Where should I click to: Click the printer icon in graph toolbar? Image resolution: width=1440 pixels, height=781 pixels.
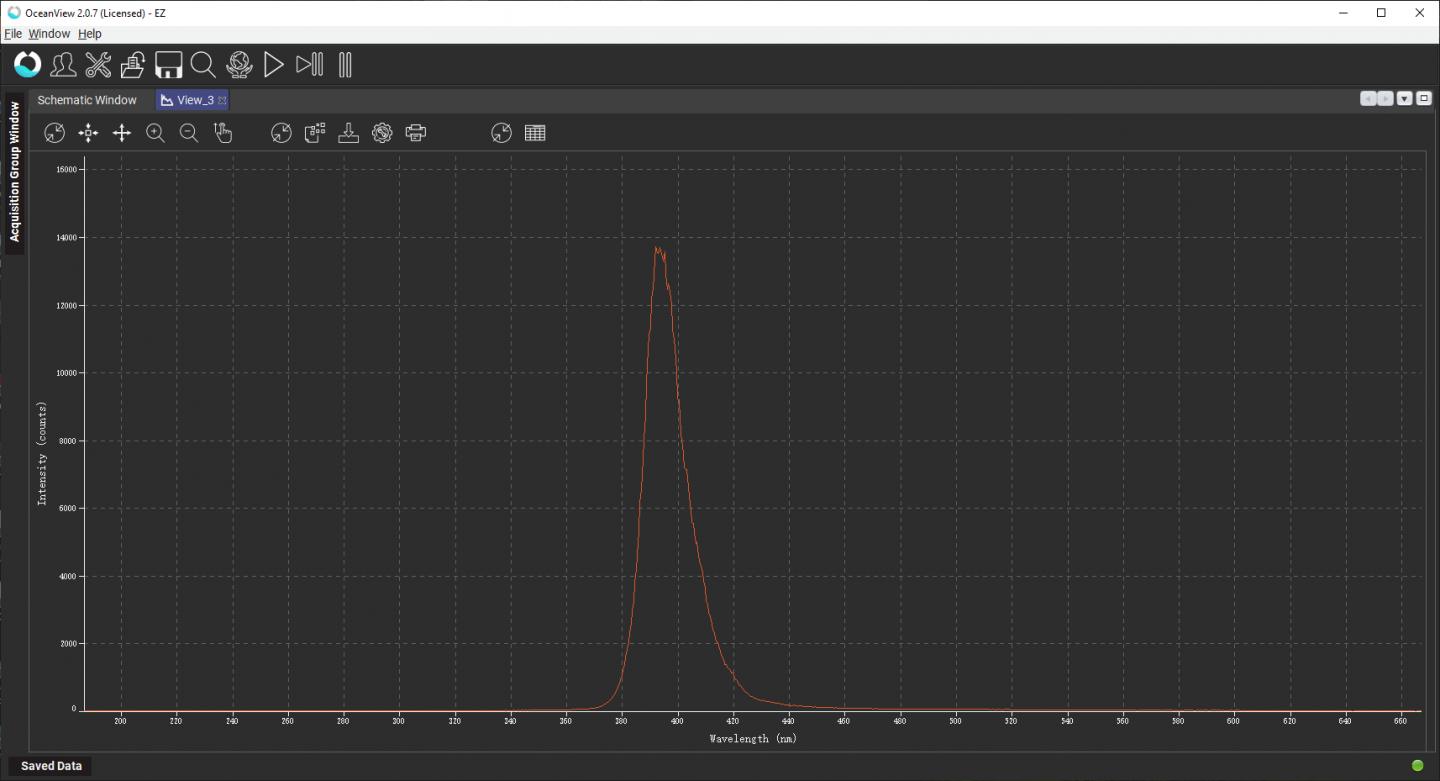[416, 133]
